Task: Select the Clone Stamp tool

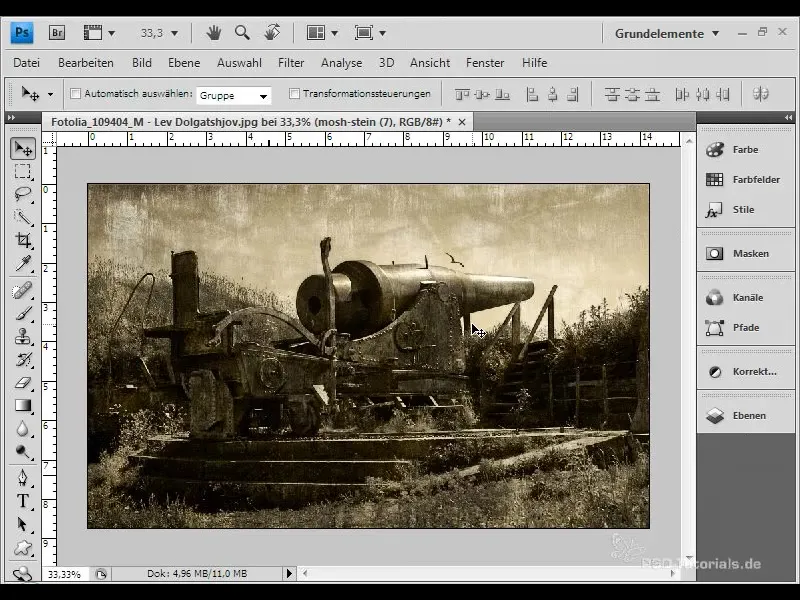Action: [x=23, y=336]
